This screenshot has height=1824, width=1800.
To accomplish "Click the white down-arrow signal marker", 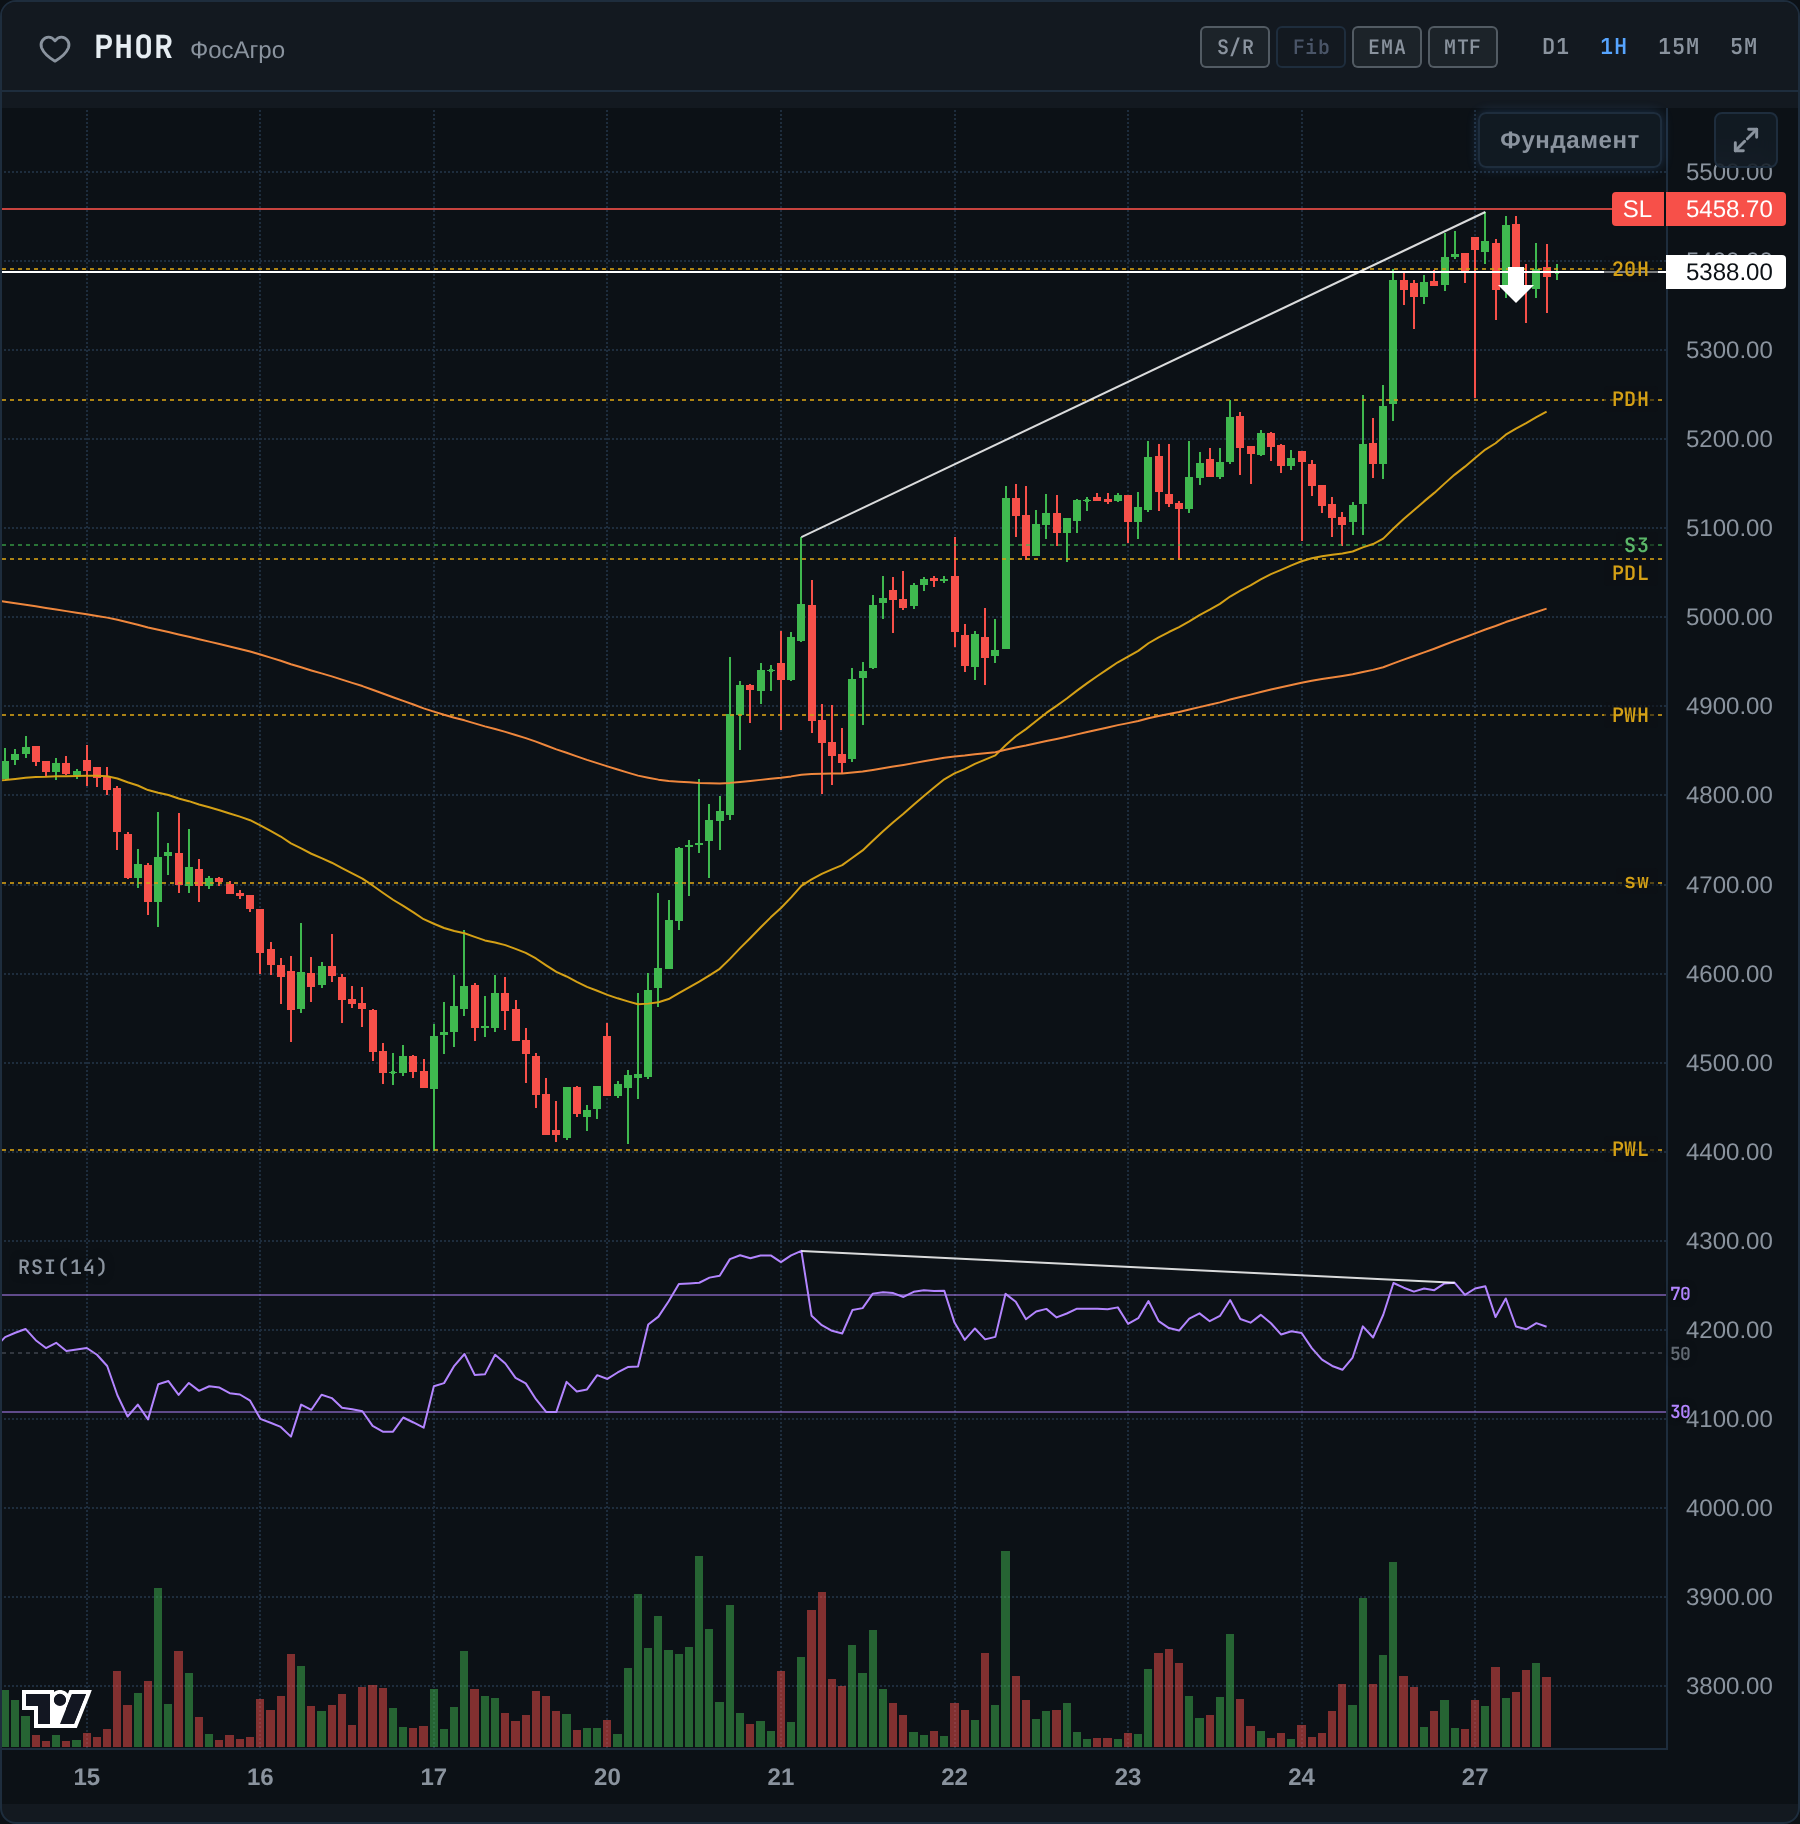I will 1516,284.
